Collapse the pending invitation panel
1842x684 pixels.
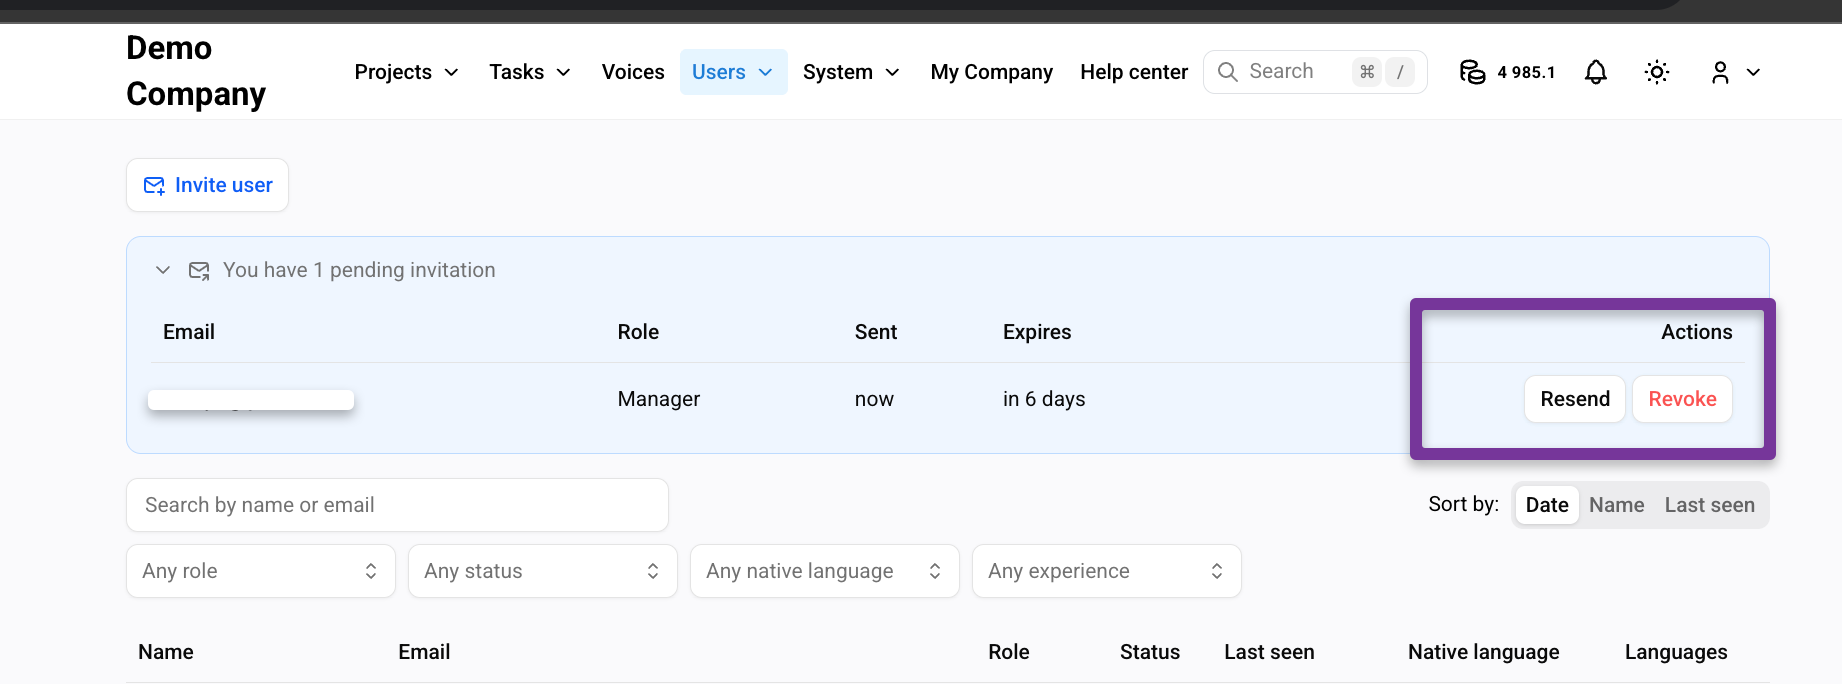163,270
